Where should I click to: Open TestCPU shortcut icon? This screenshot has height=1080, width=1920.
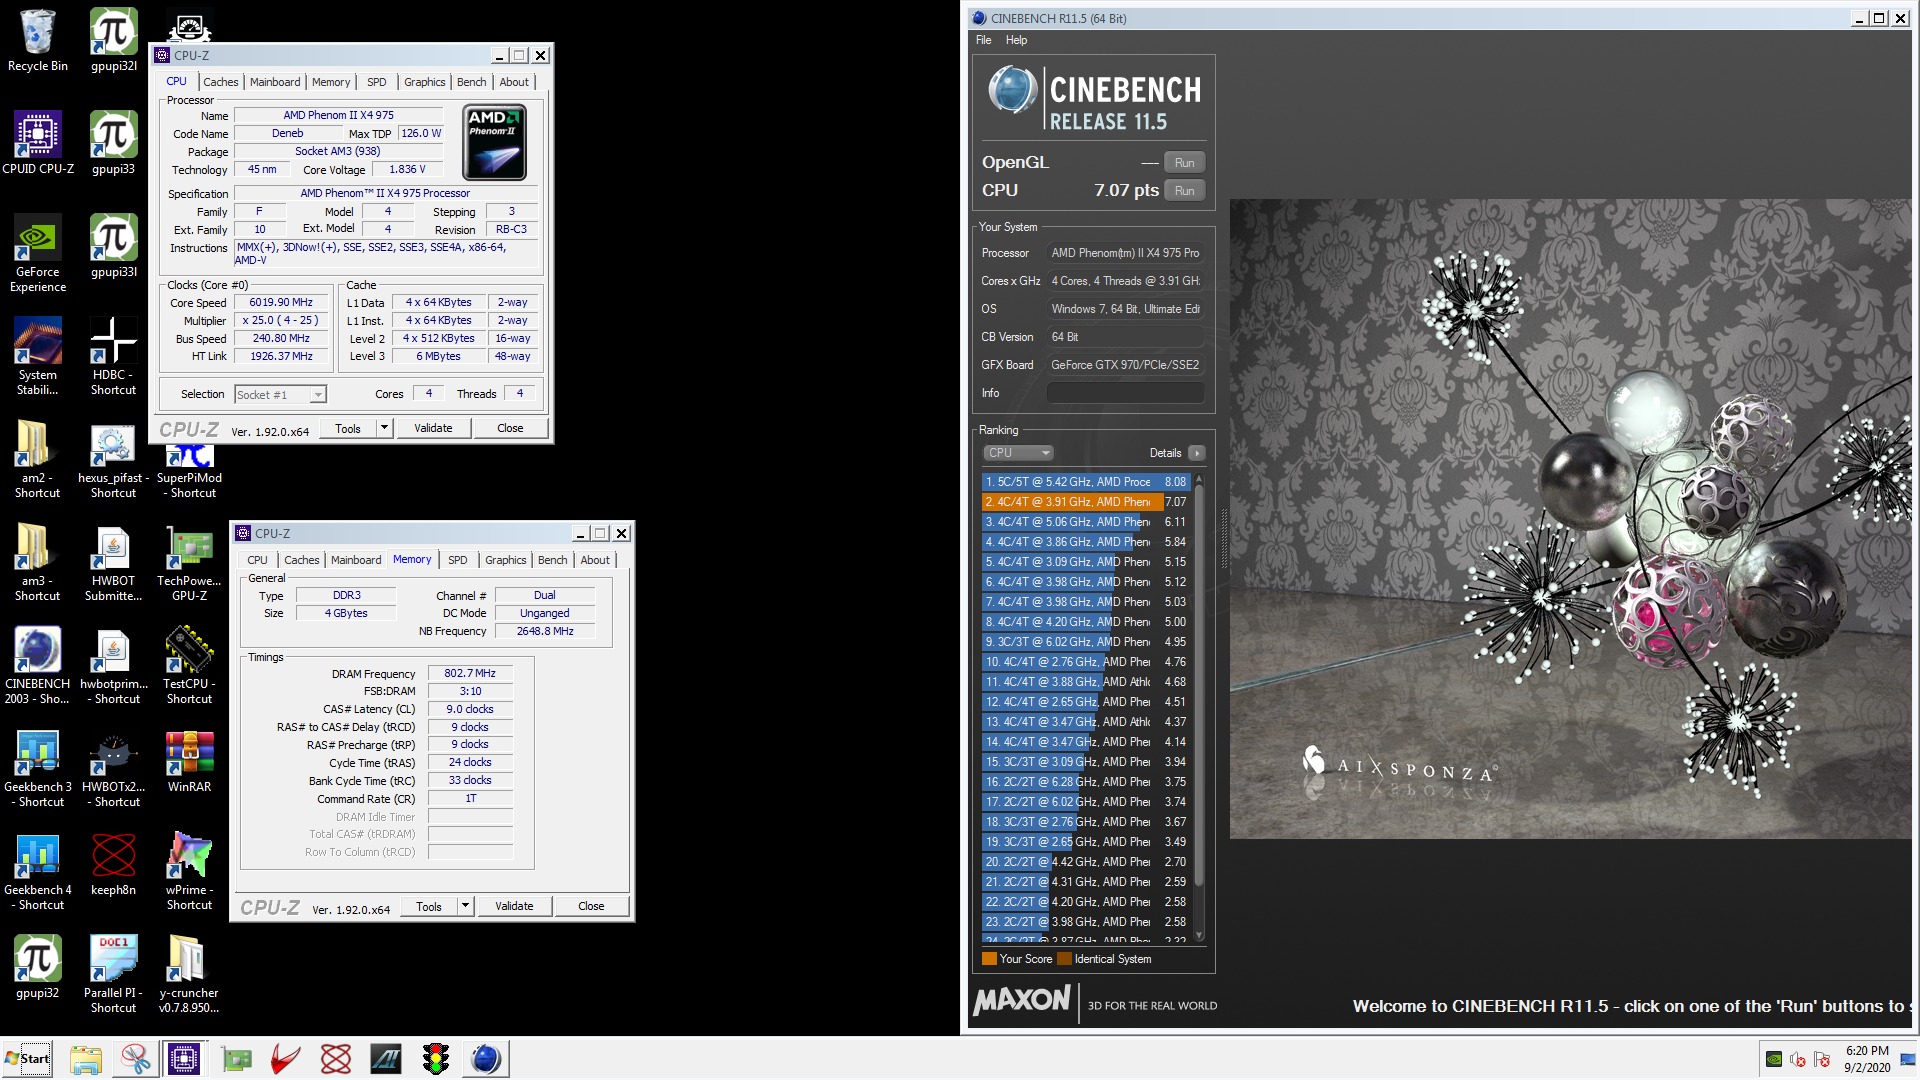(x=189, y=666)
